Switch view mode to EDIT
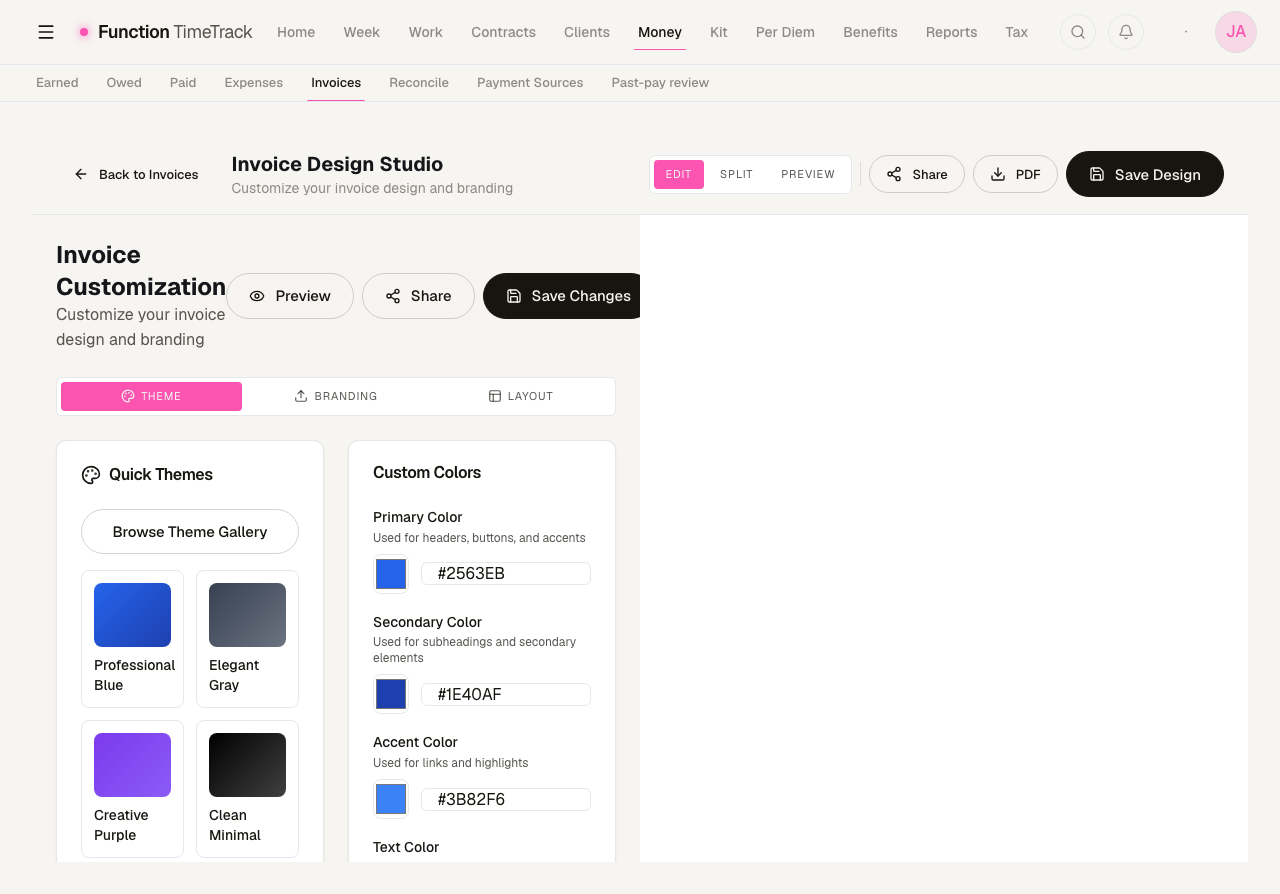This screenshot has height=894, width=1280. [x=679, y=174]
